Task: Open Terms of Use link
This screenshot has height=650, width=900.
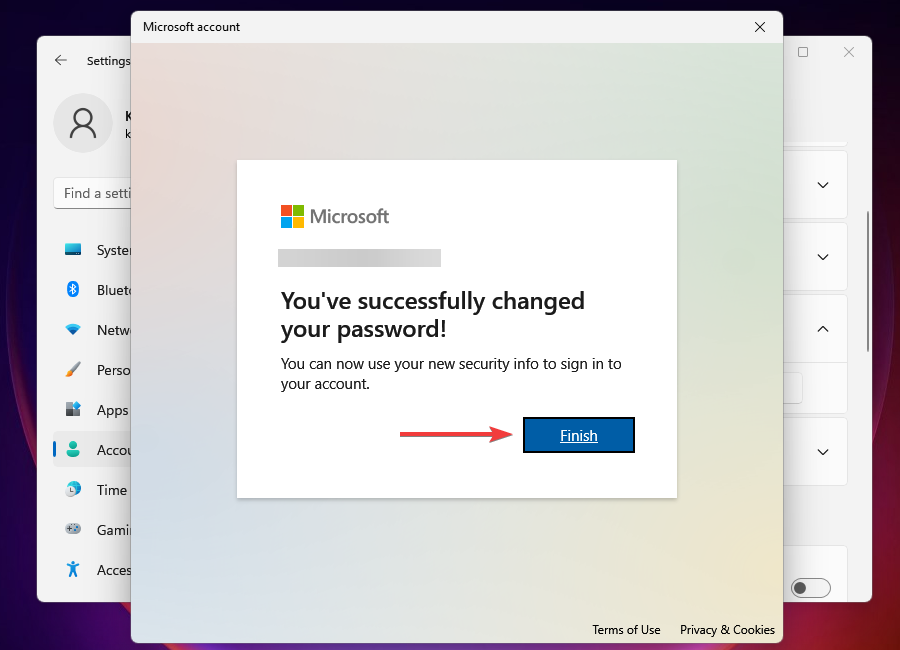Action: pos(626,630)
